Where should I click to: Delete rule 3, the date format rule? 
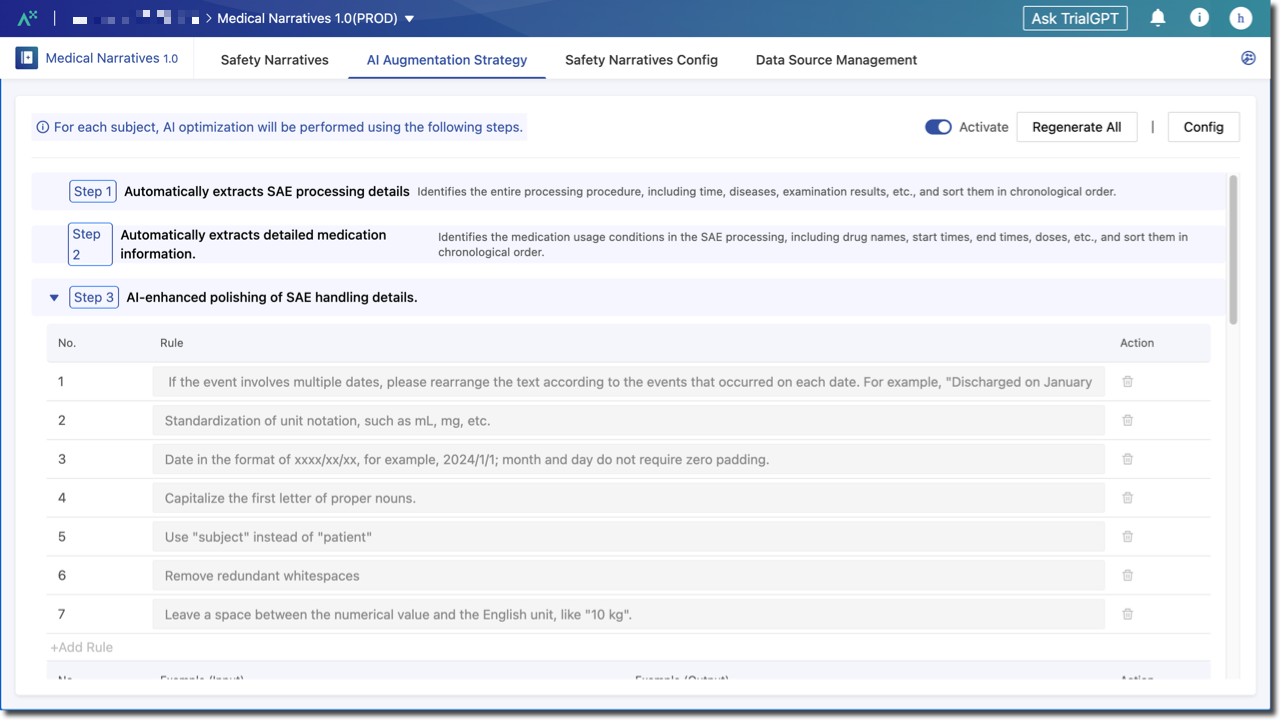(x=1128, y=459)
